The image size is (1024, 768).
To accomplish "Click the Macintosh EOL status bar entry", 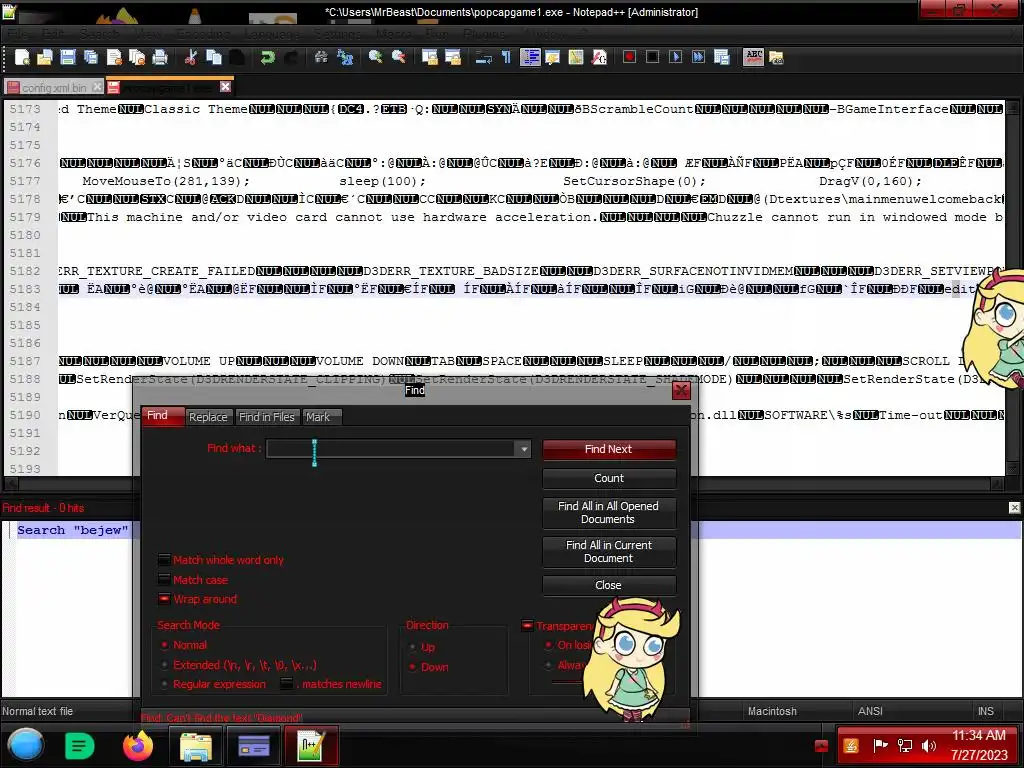I will (773, 711).
